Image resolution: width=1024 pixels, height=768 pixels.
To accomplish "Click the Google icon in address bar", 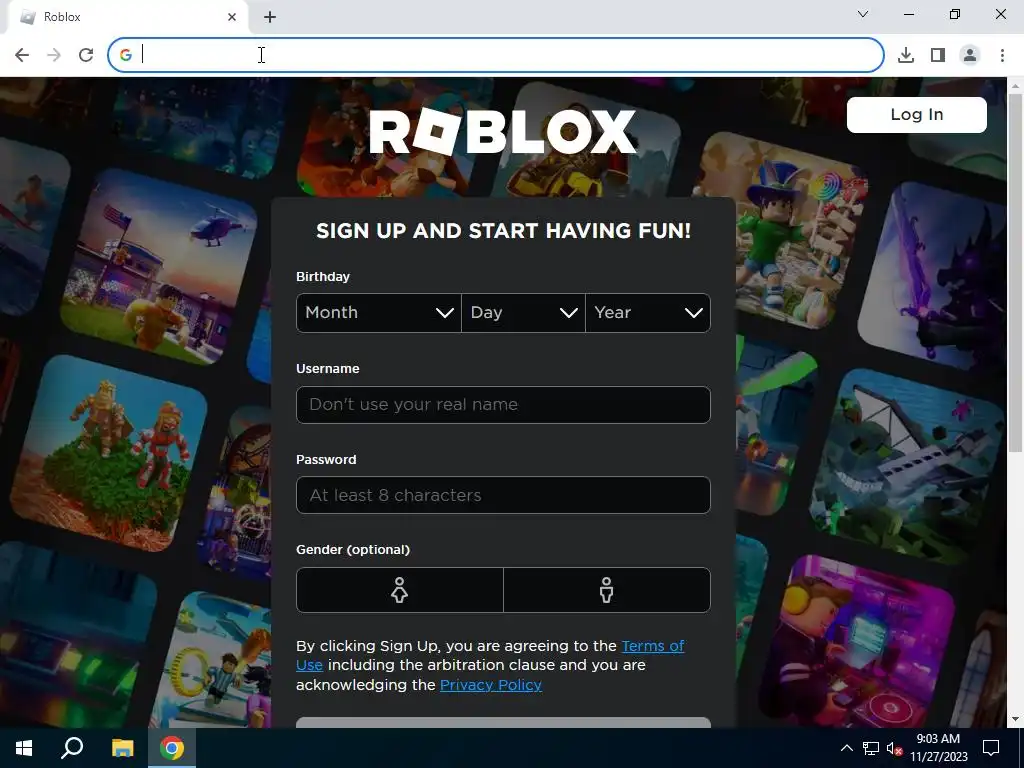I will click(x=126, y=55).
